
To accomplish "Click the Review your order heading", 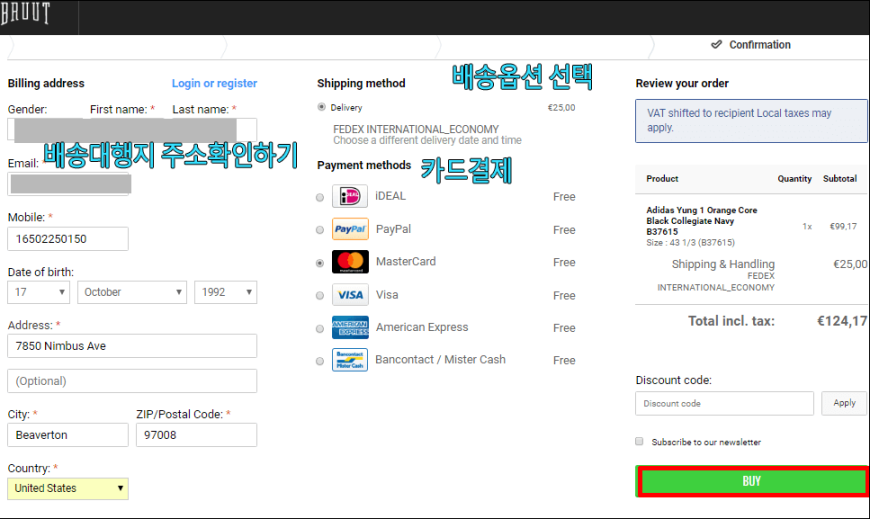I will [x=682, y=83].
